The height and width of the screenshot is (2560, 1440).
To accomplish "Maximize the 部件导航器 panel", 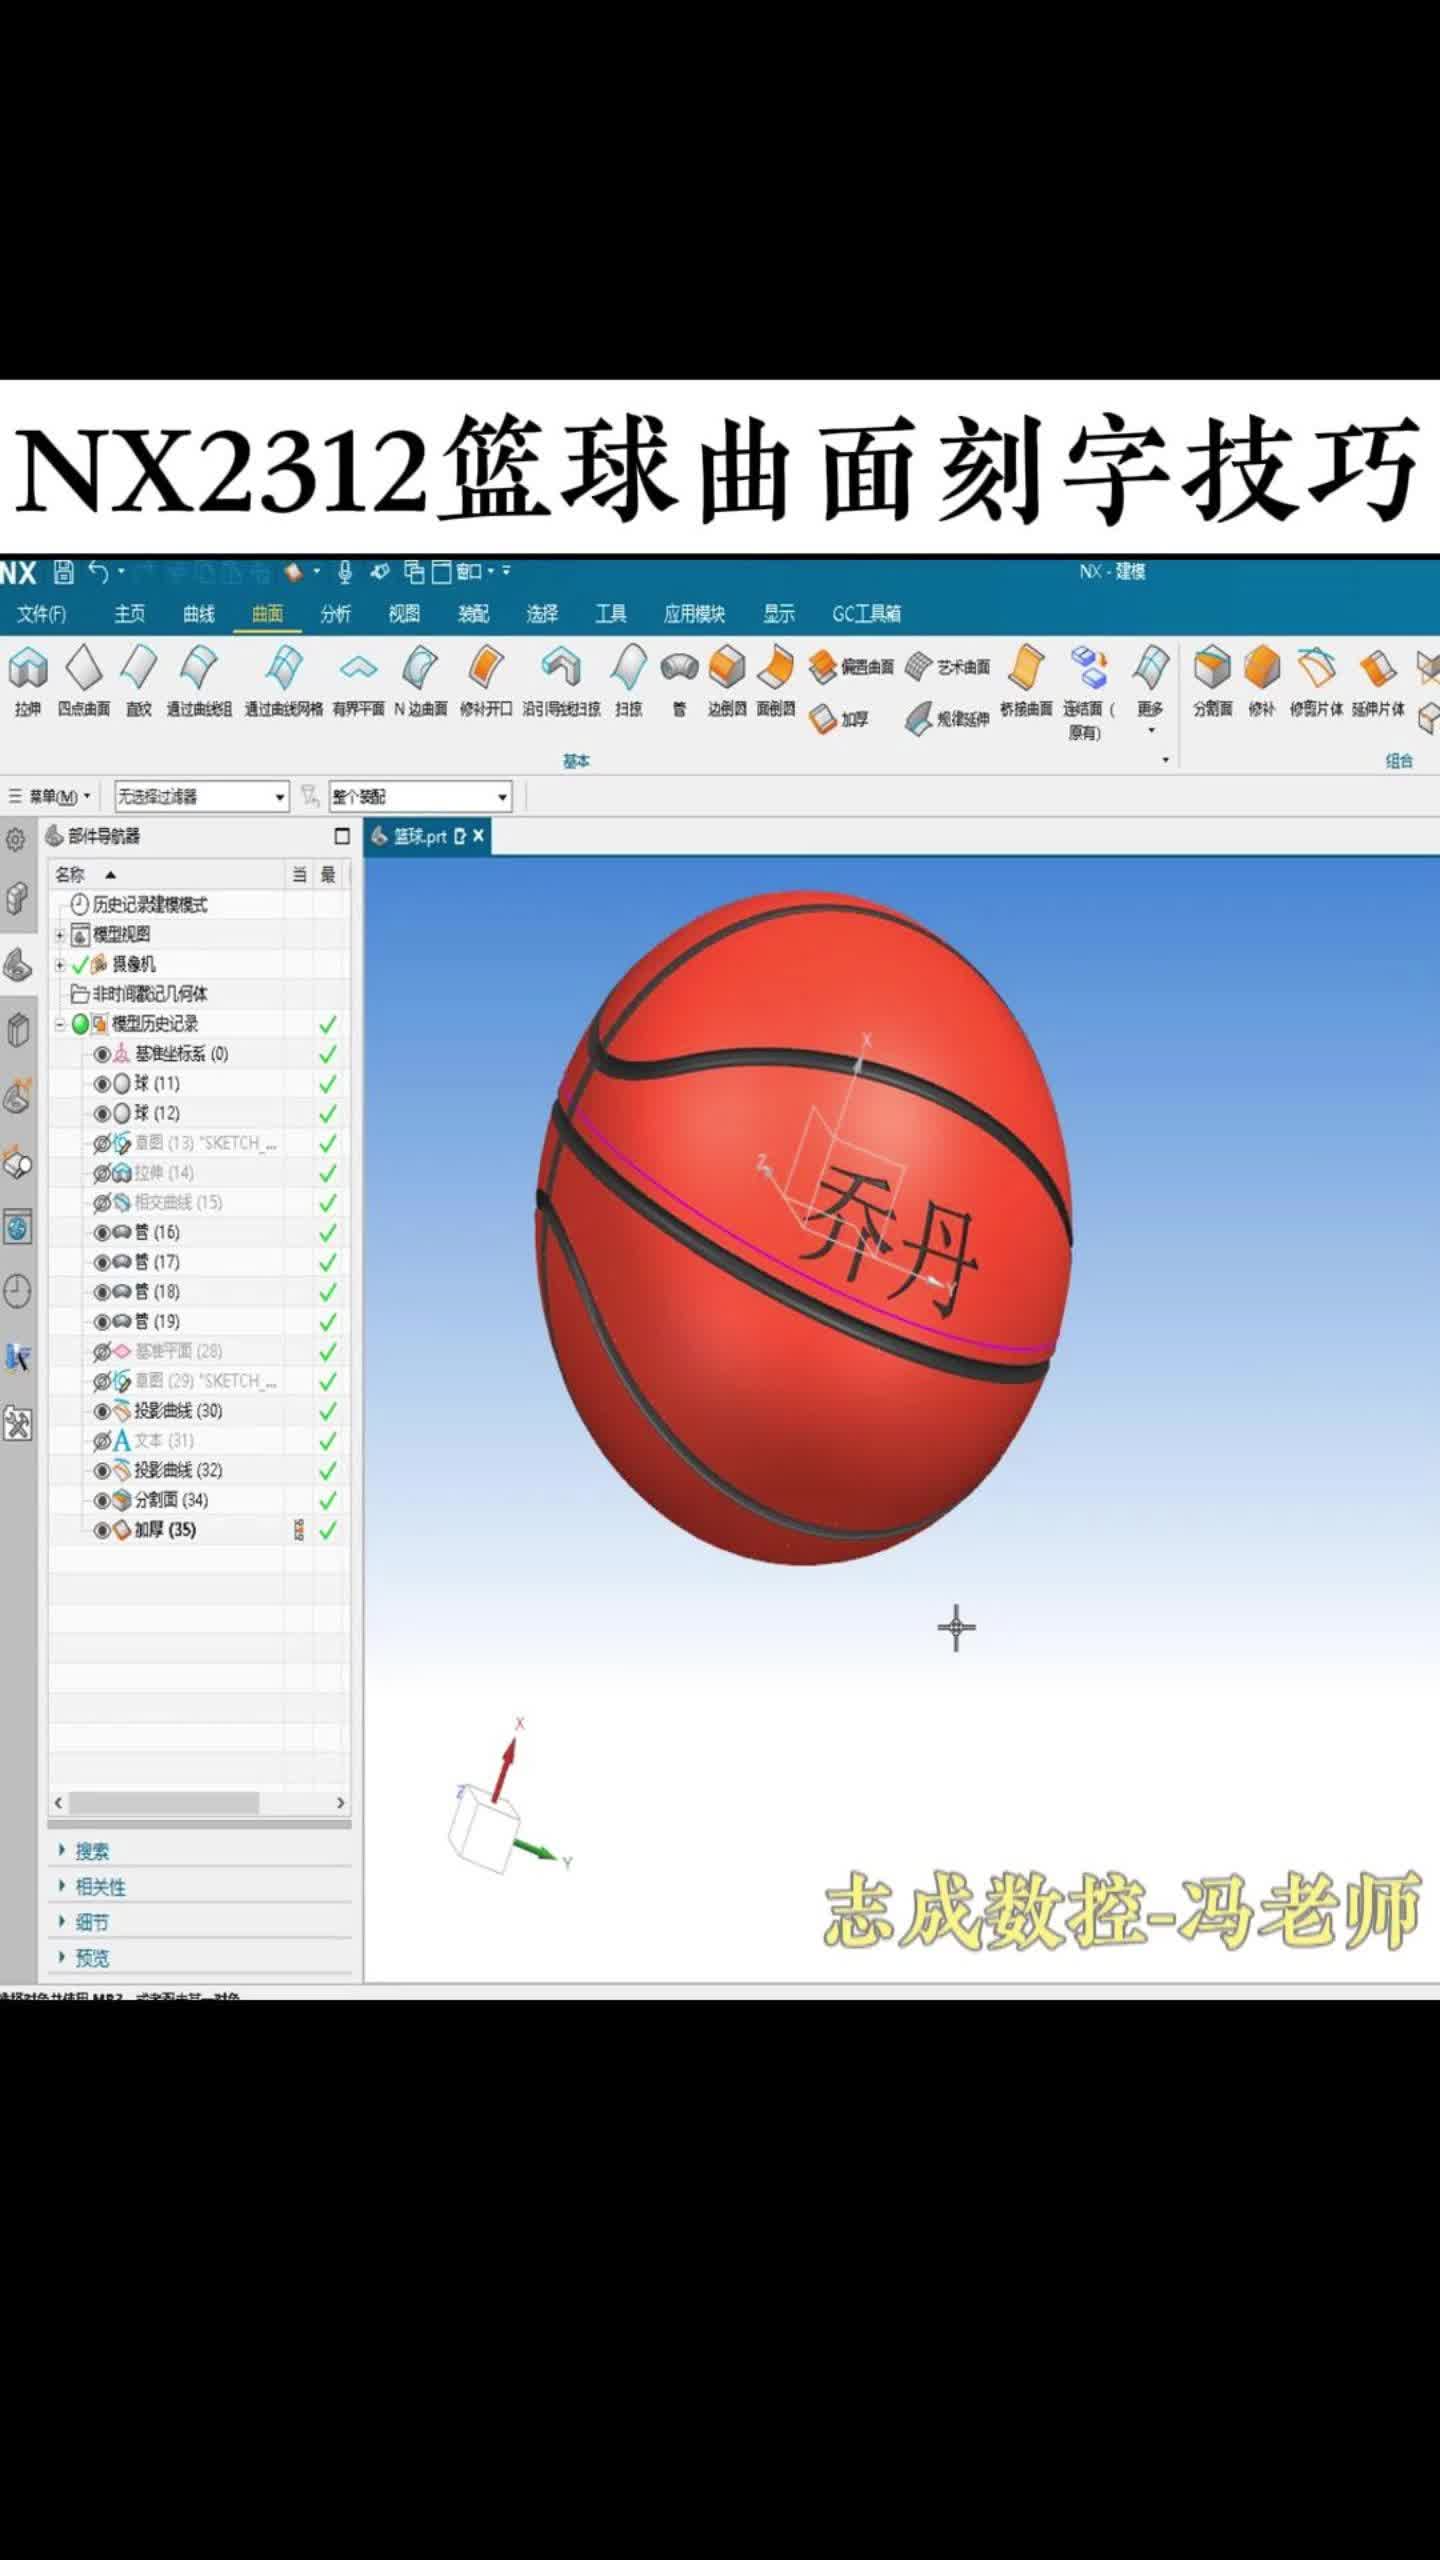I will (342, 836).
